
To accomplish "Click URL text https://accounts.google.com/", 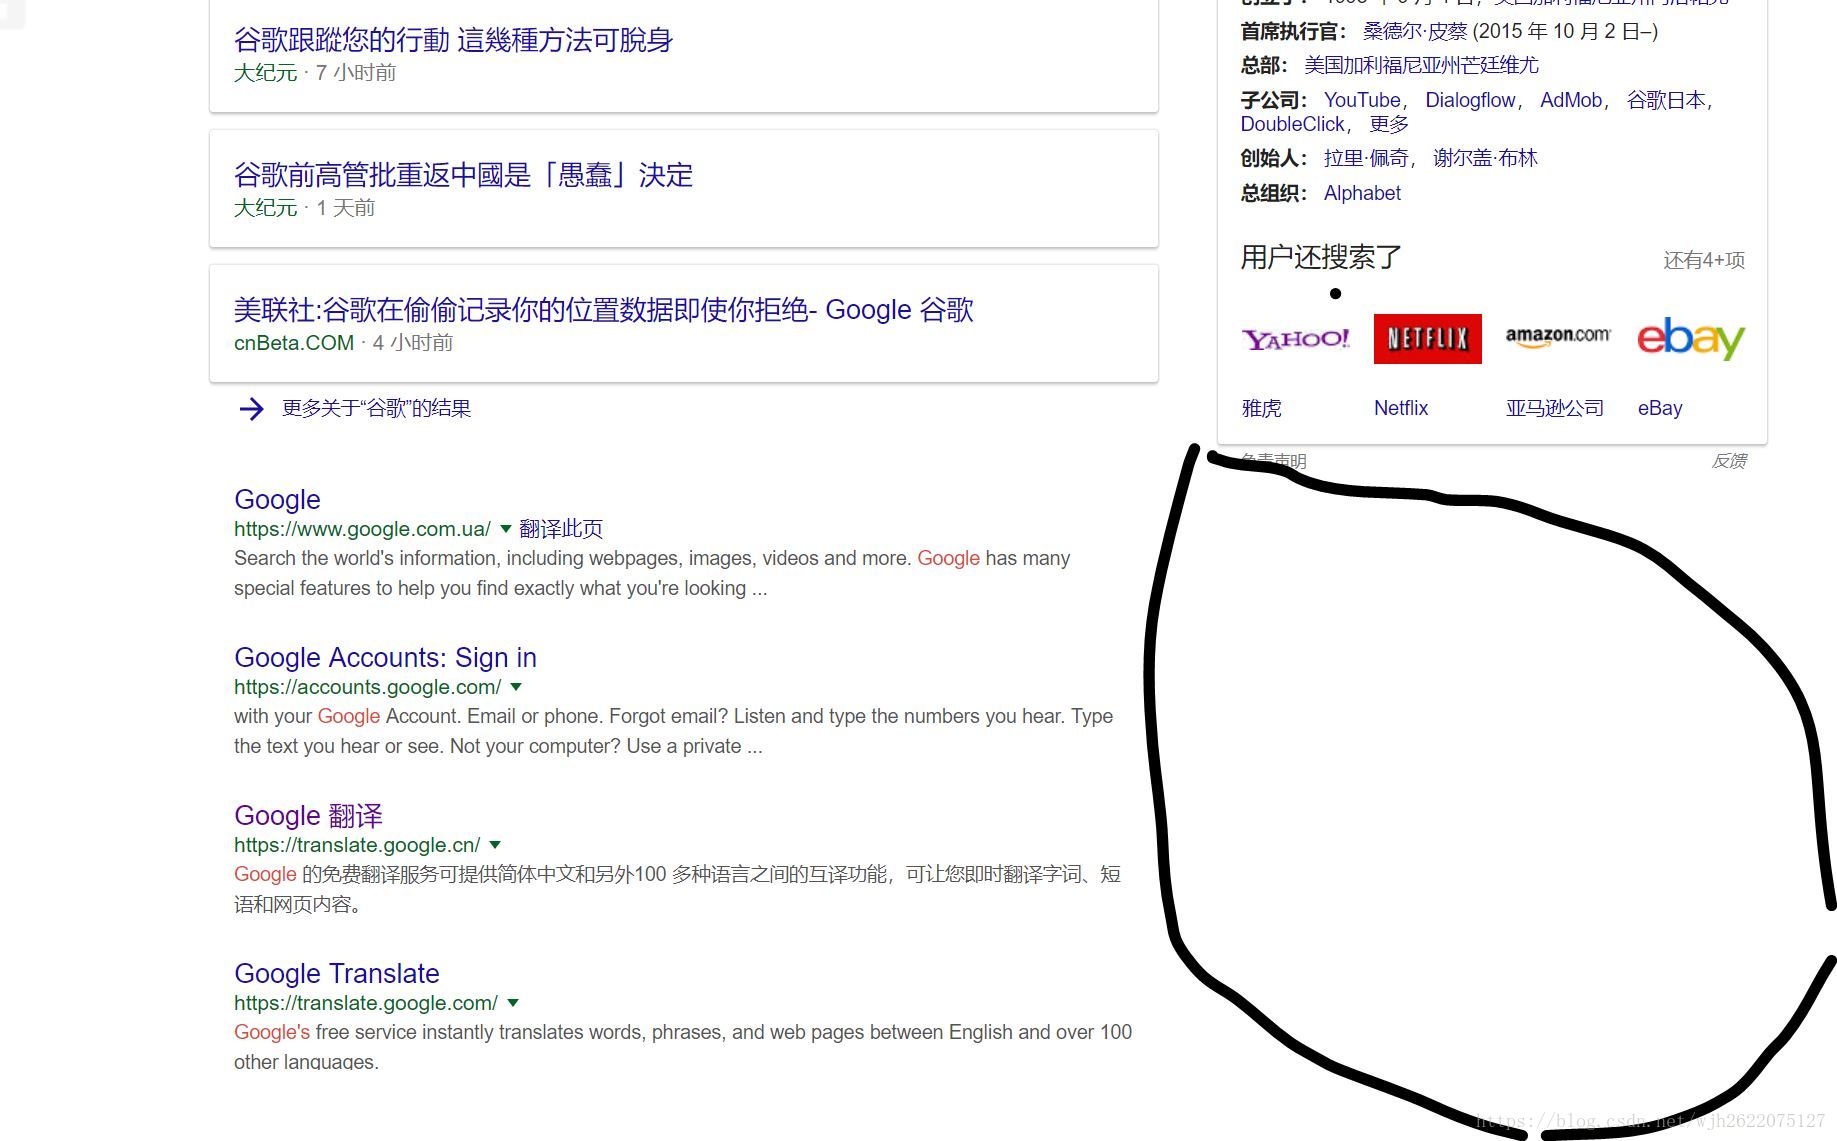I will pyautogui.click(x=367, y=687).
